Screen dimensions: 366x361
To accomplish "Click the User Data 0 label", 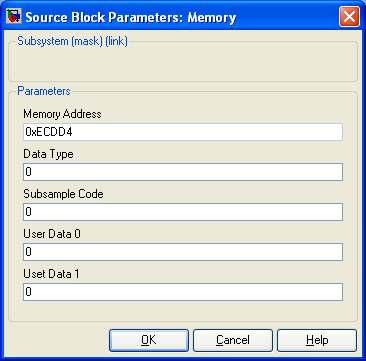I will click(52, 234).
